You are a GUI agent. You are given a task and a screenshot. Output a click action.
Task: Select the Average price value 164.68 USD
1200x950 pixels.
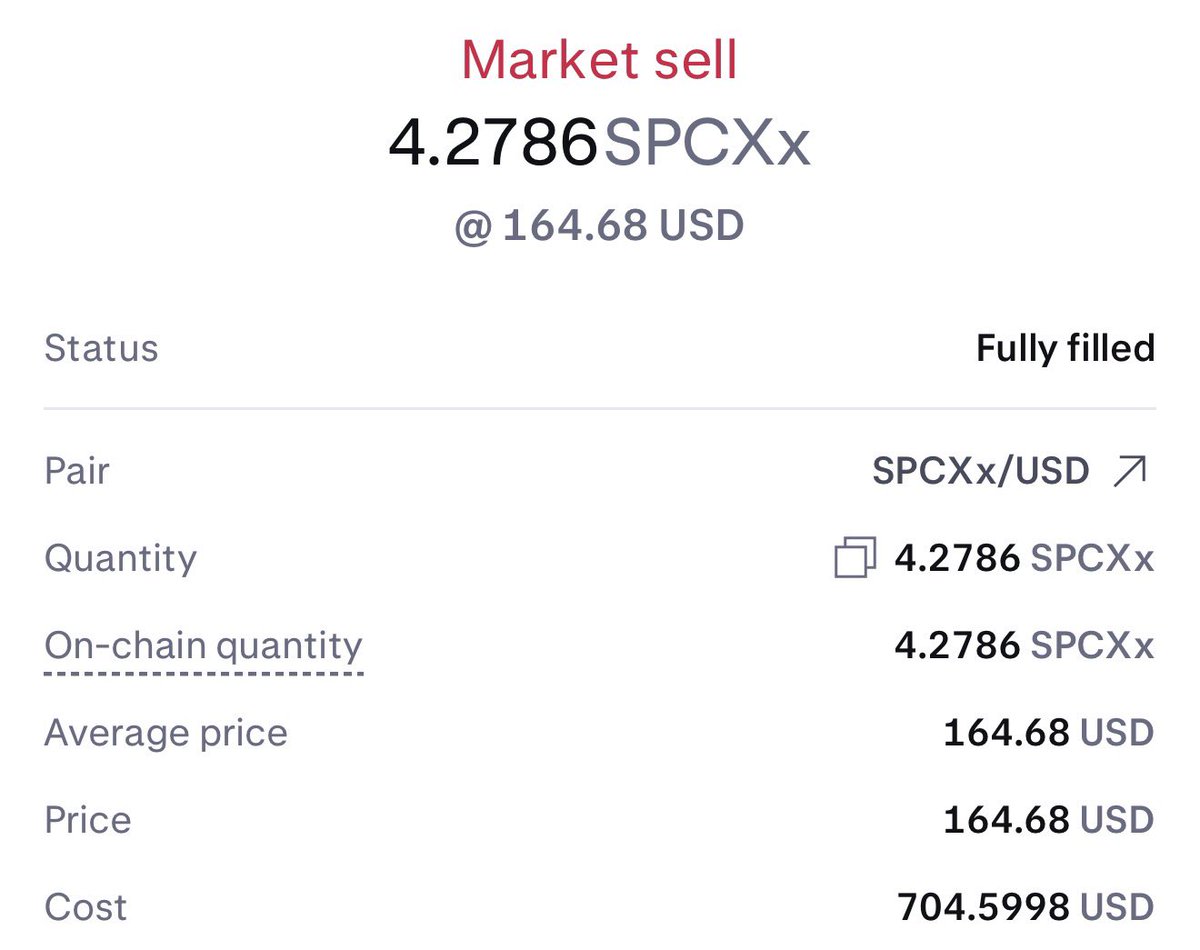coord(1049,733)
